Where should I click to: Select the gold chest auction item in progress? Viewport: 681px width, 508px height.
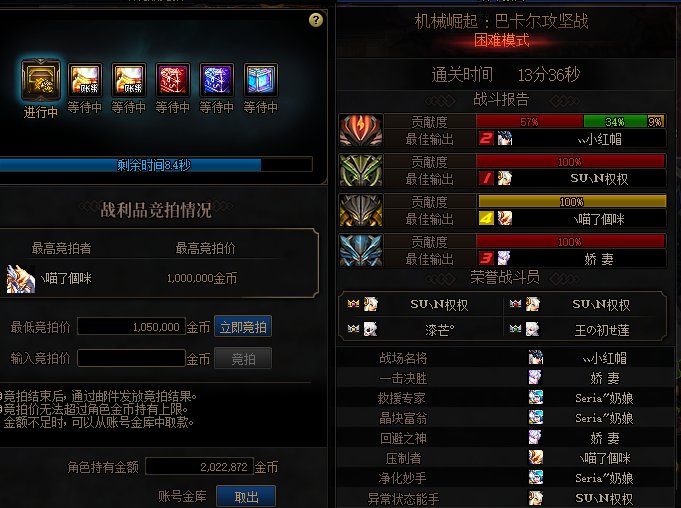(41, 80)
